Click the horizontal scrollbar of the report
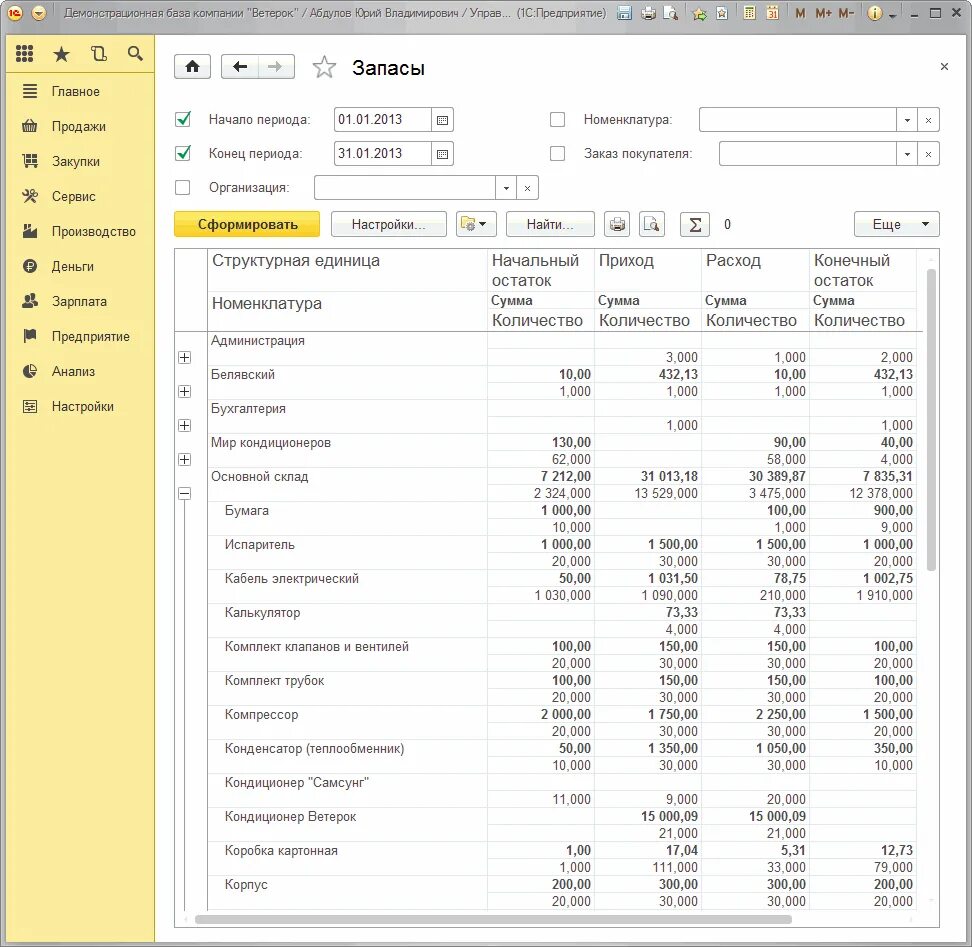Screen dimensions: 972x947 coord(493,920)
